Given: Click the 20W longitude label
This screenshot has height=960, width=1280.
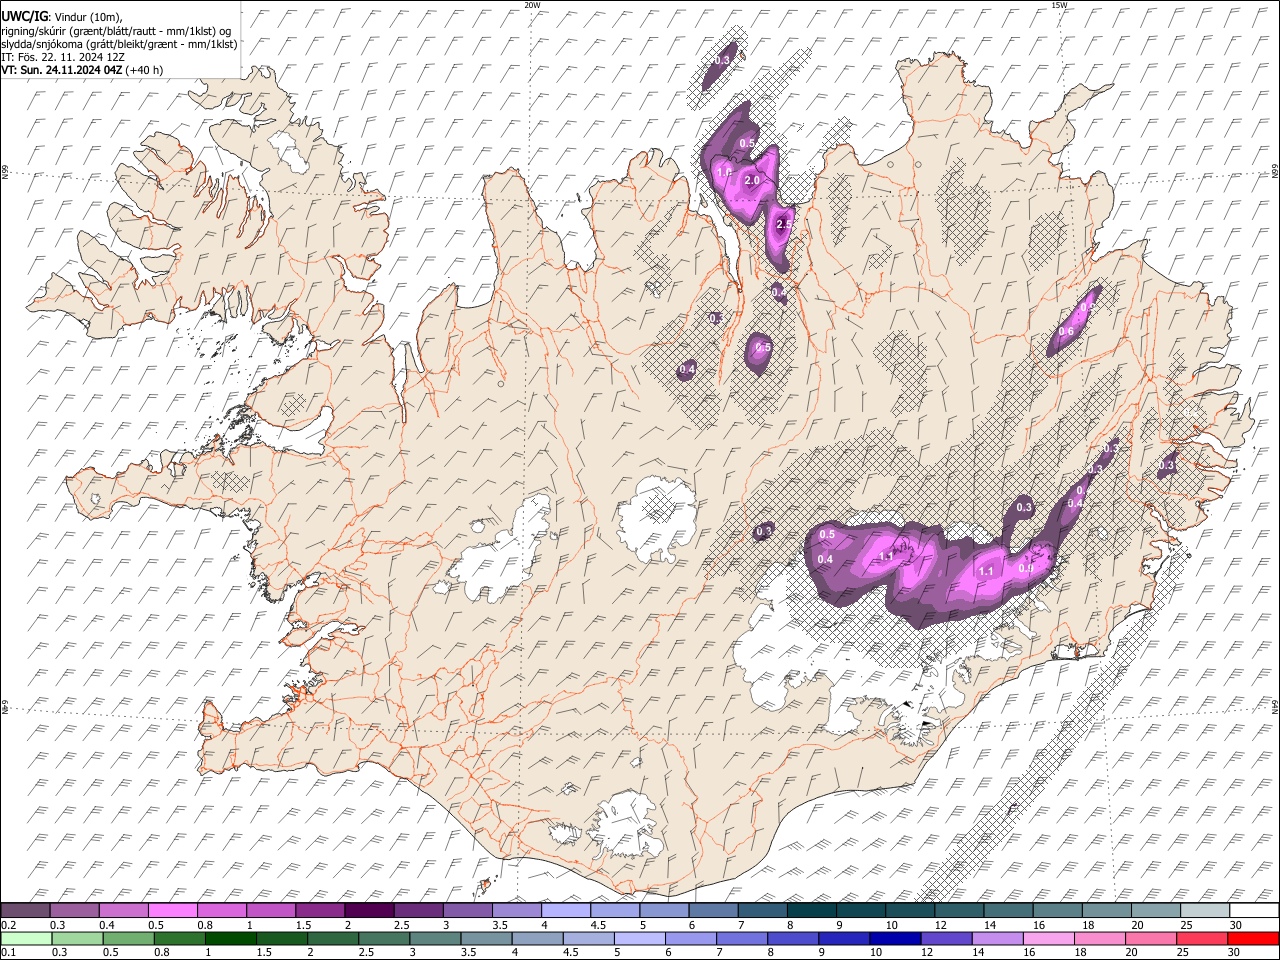Looking at the screenshot, I should [532, 5].
